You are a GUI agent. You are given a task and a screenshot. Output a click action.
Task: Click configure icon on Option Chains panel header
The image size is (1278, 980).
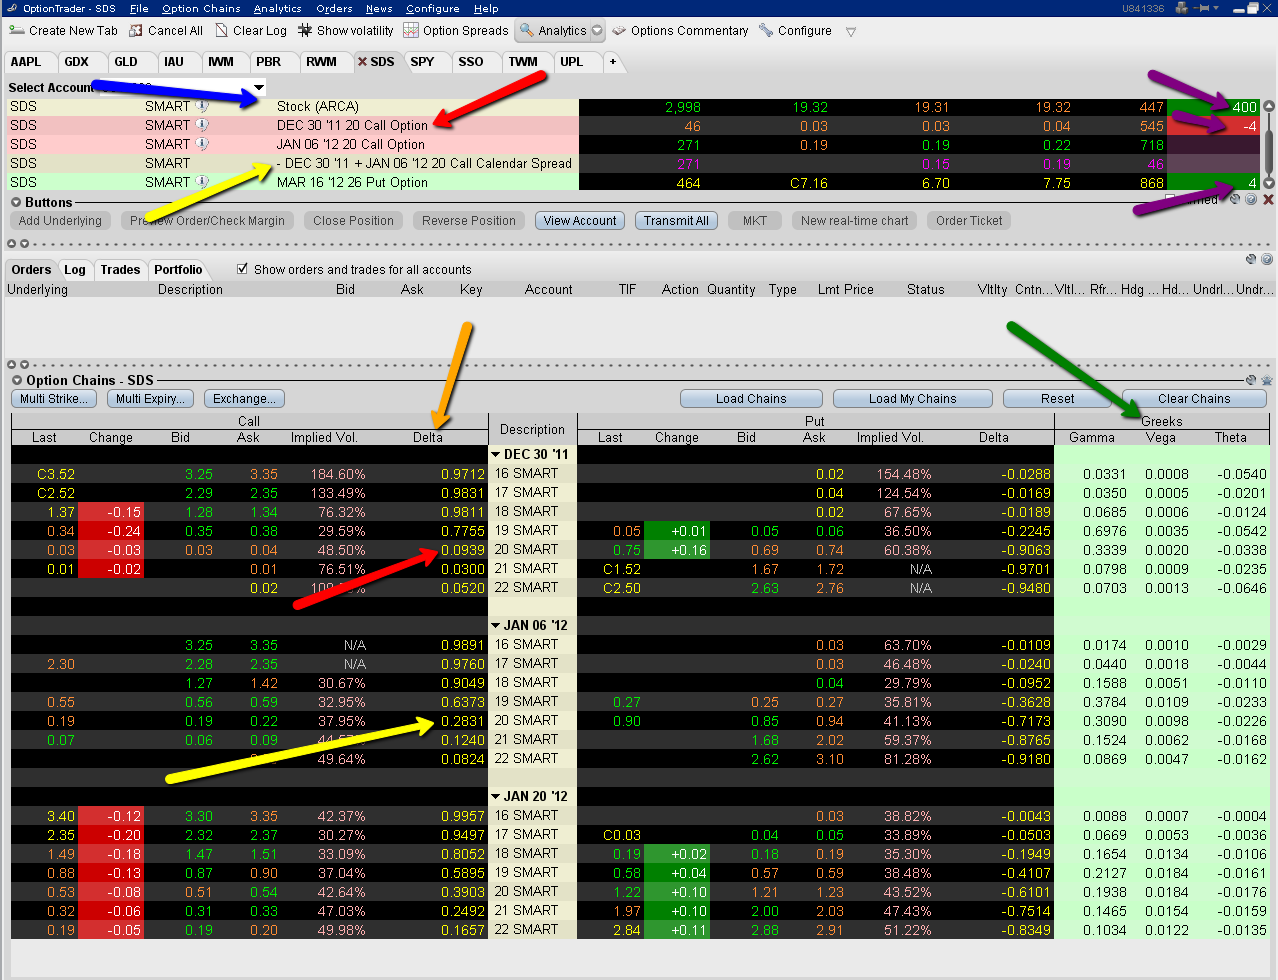tap(1251, 380)
